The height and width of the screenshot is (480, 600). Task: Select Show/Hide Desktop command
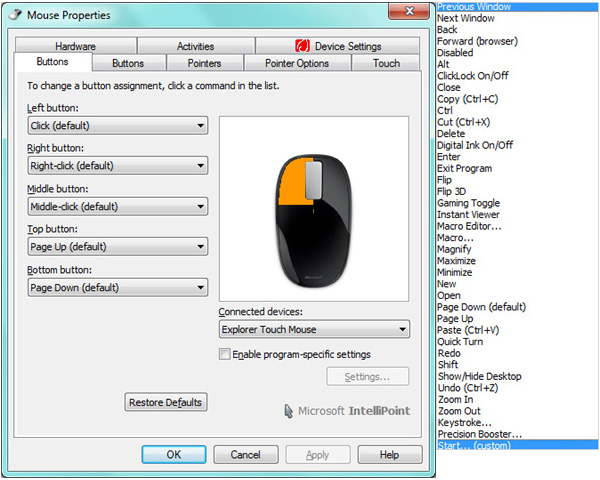pos(517,376)
